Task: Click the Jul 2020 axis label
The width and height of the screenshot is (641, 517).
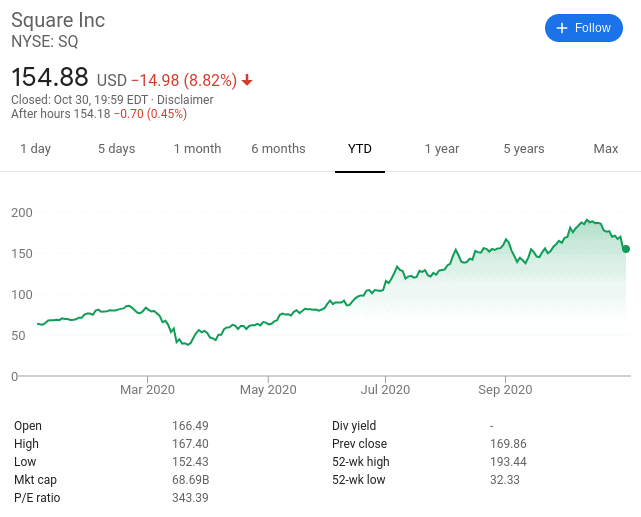Action: point(385,389)
